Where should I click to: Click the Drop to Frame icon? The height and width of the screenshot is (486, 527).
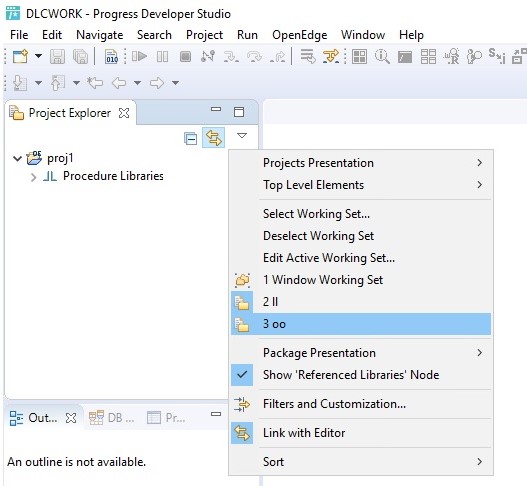[308, 56]
